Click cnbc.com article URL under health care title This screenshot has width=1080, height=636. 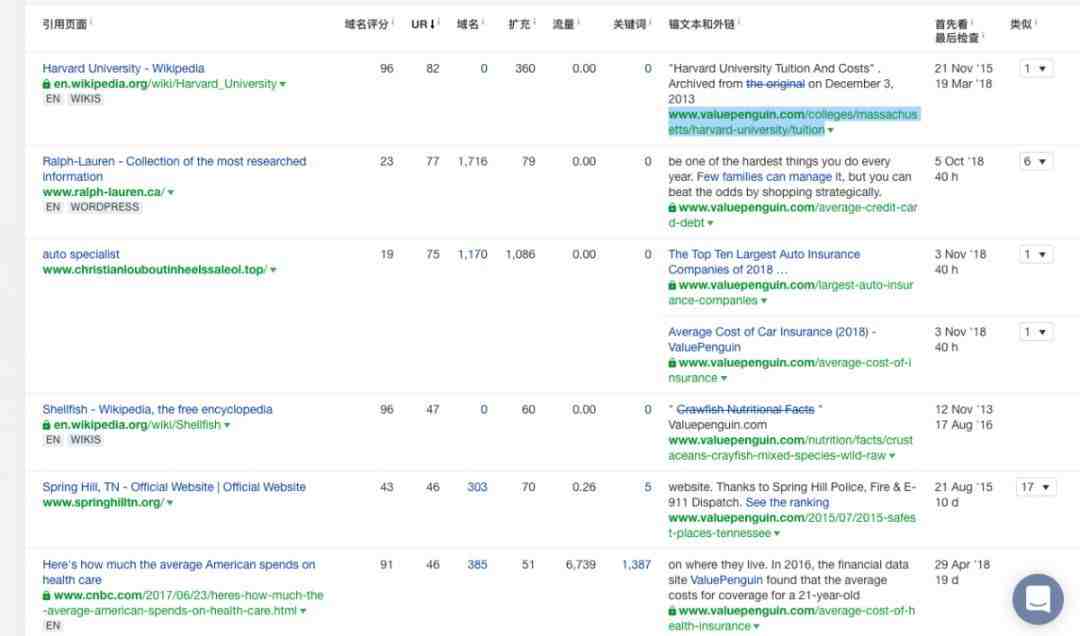click(183, 603)
